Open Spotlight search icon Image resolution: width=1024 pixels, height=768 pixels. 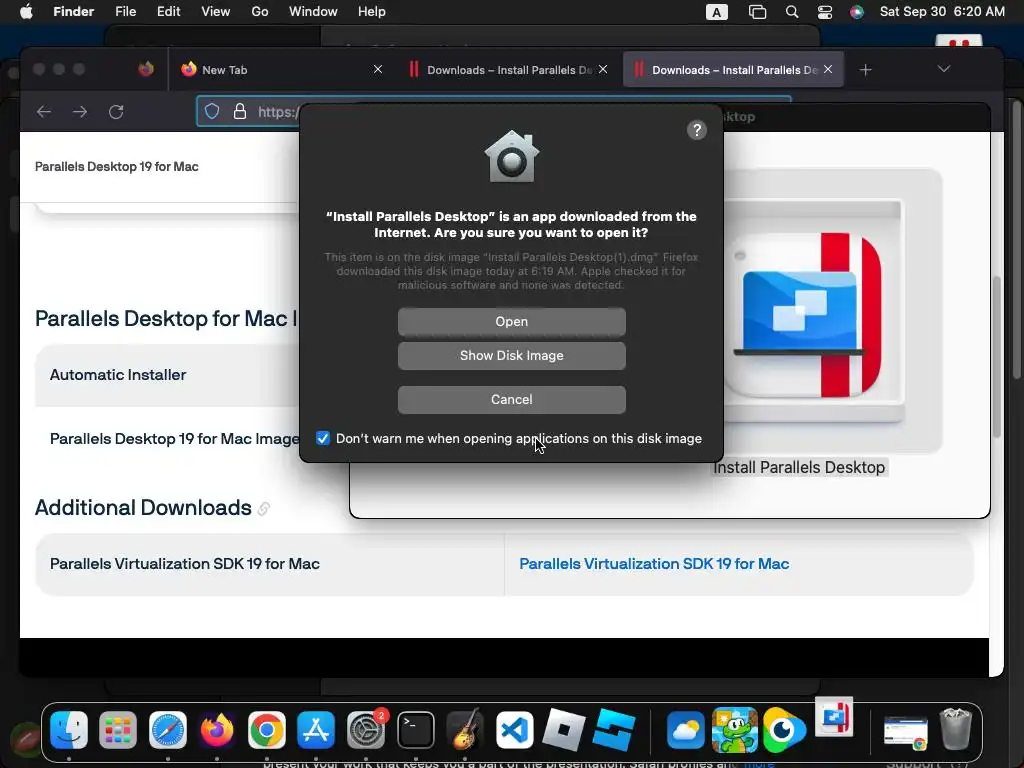point(792,12)
